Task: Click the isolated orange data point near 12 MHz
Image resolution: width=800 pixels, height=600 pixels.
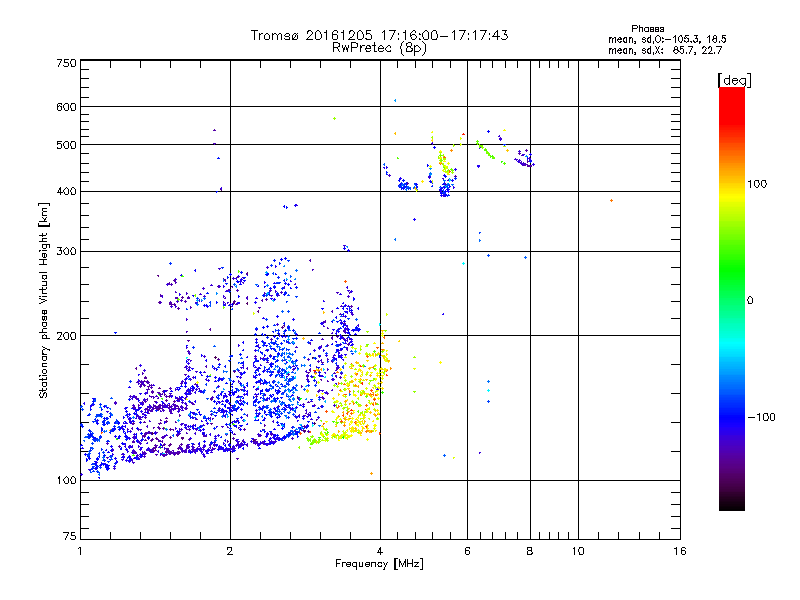Action: pos(611,201)
